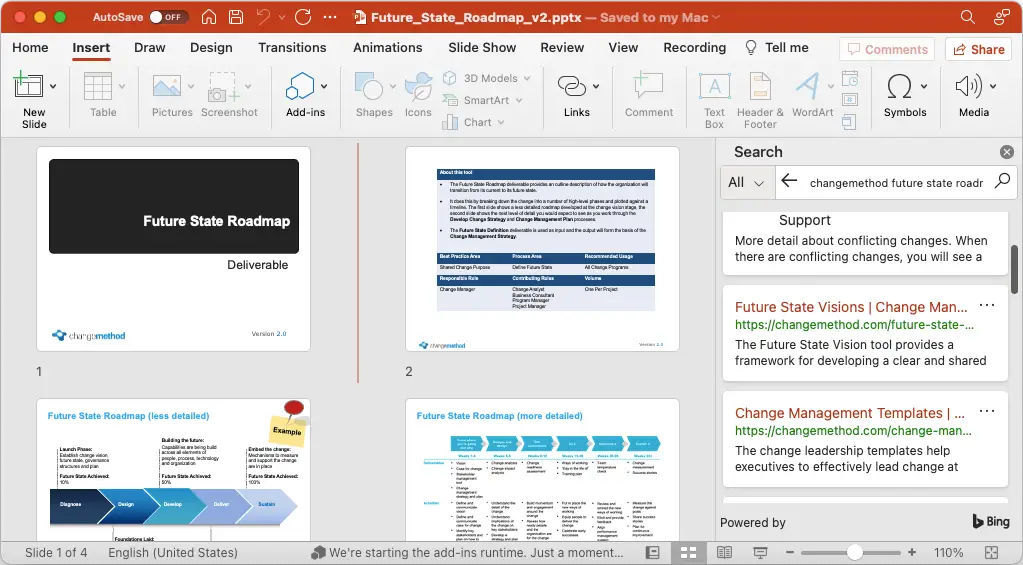This screenshot has width=1023, height=565.
Task: Click the Share button
Action: [x=979, y=50]
